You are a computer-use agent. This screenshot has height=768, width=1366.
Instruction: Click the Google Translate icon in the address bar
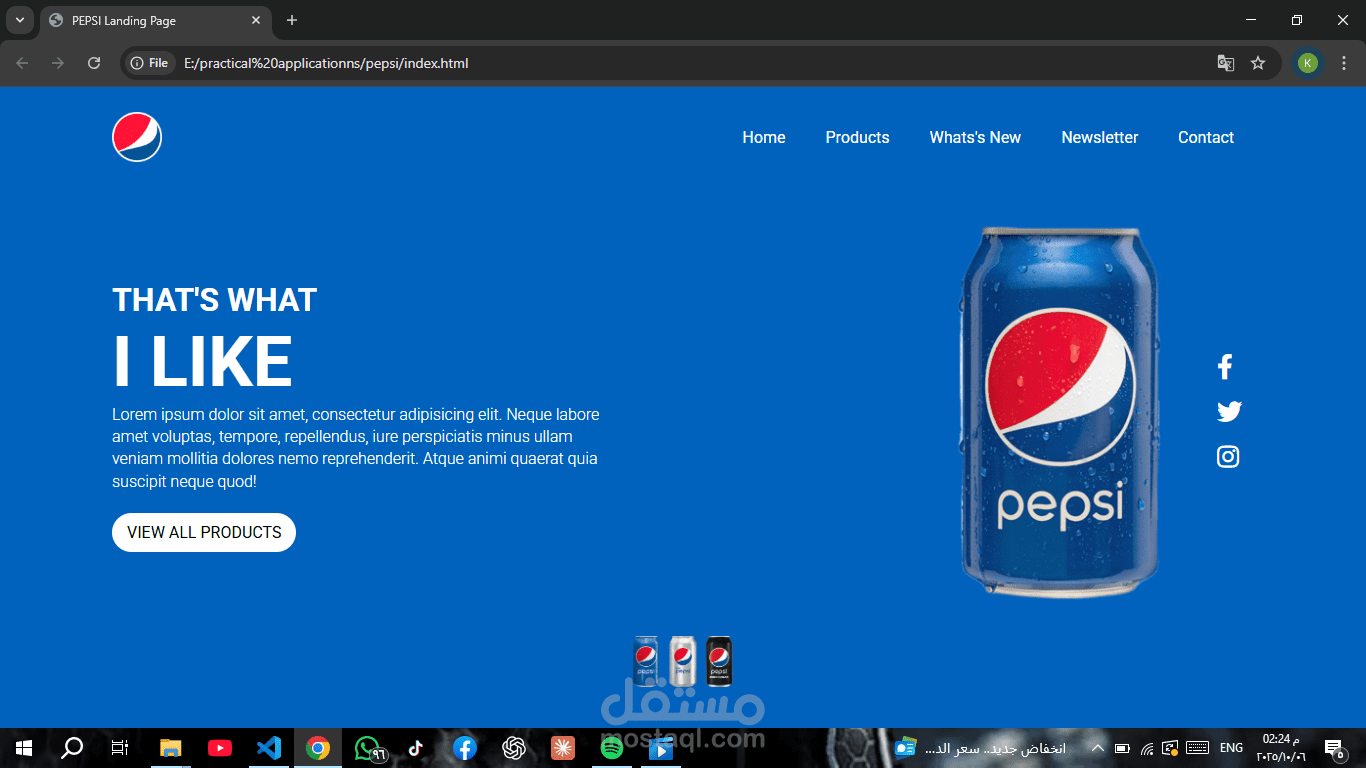[x=1225, y=62]
